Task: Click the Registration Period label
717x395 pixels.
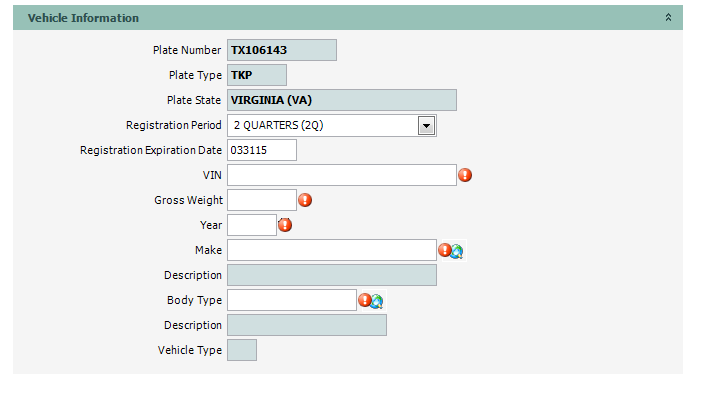Action: point(174,125)
